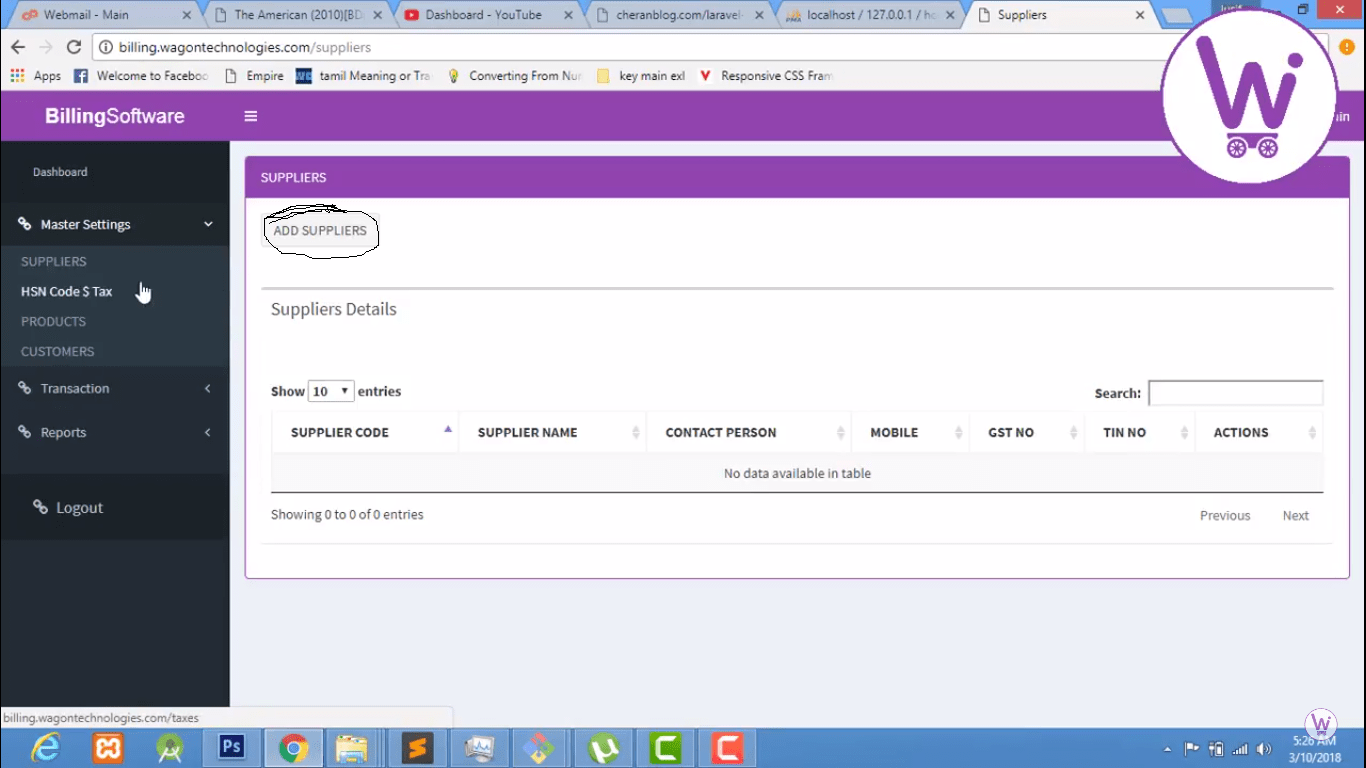
Task: Expand the Transaction menu chevron
Action: pos(208,388)
